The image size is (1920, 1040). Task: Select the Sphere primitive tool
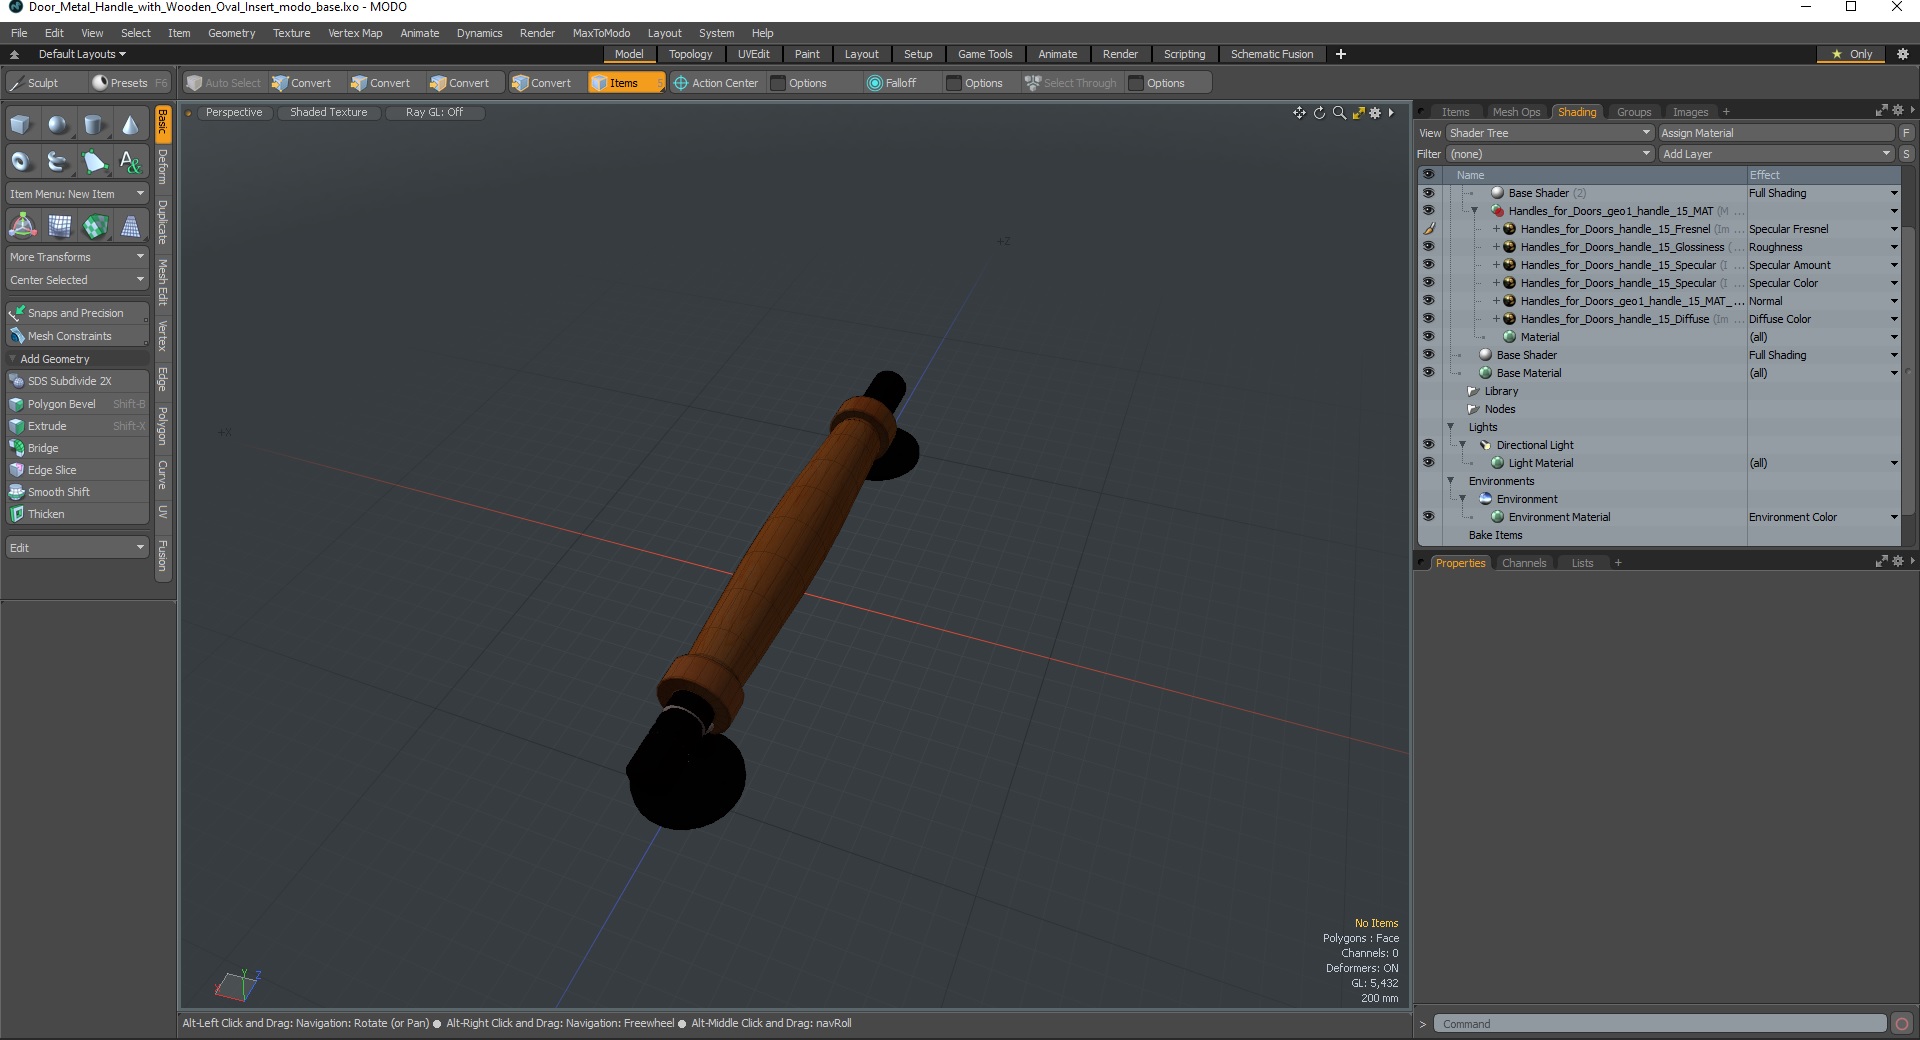pos(58,125)
